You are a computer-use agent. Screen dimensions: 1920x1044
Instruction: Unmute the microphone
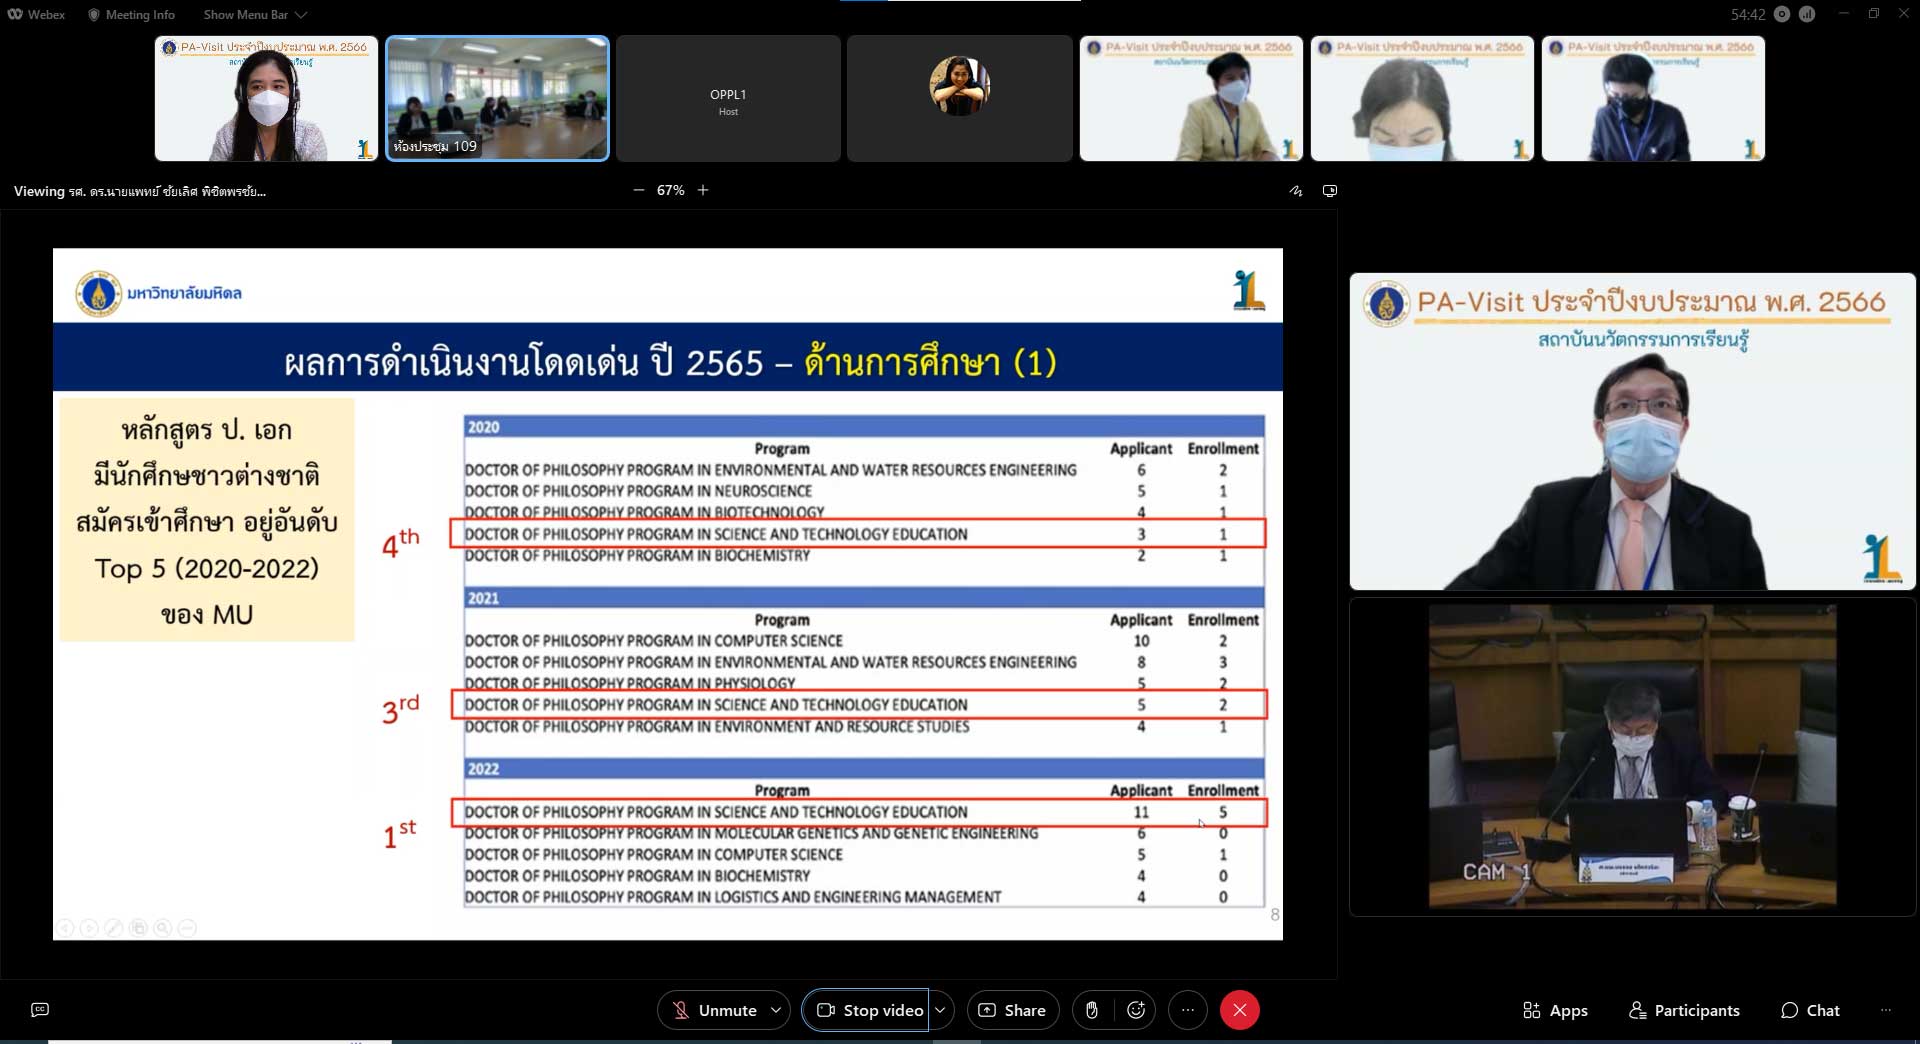point(715,1010)
